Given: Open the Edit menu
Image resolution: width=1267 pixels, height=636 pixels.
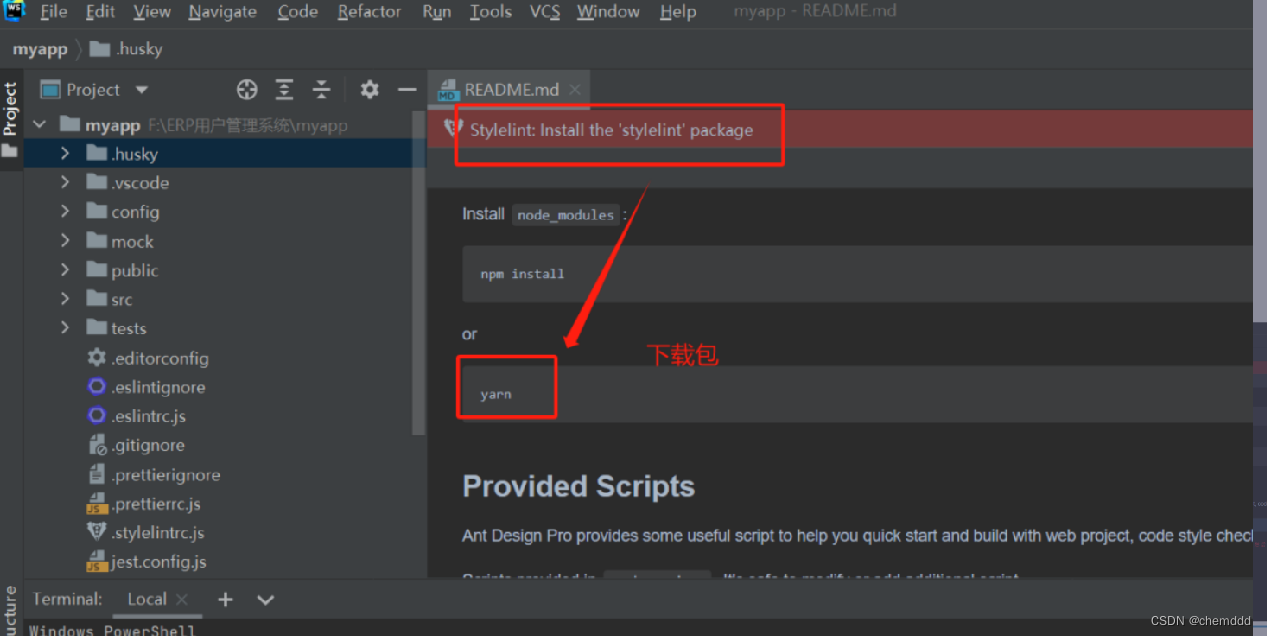Looking at the screenshot, I should tap(100, 12).
